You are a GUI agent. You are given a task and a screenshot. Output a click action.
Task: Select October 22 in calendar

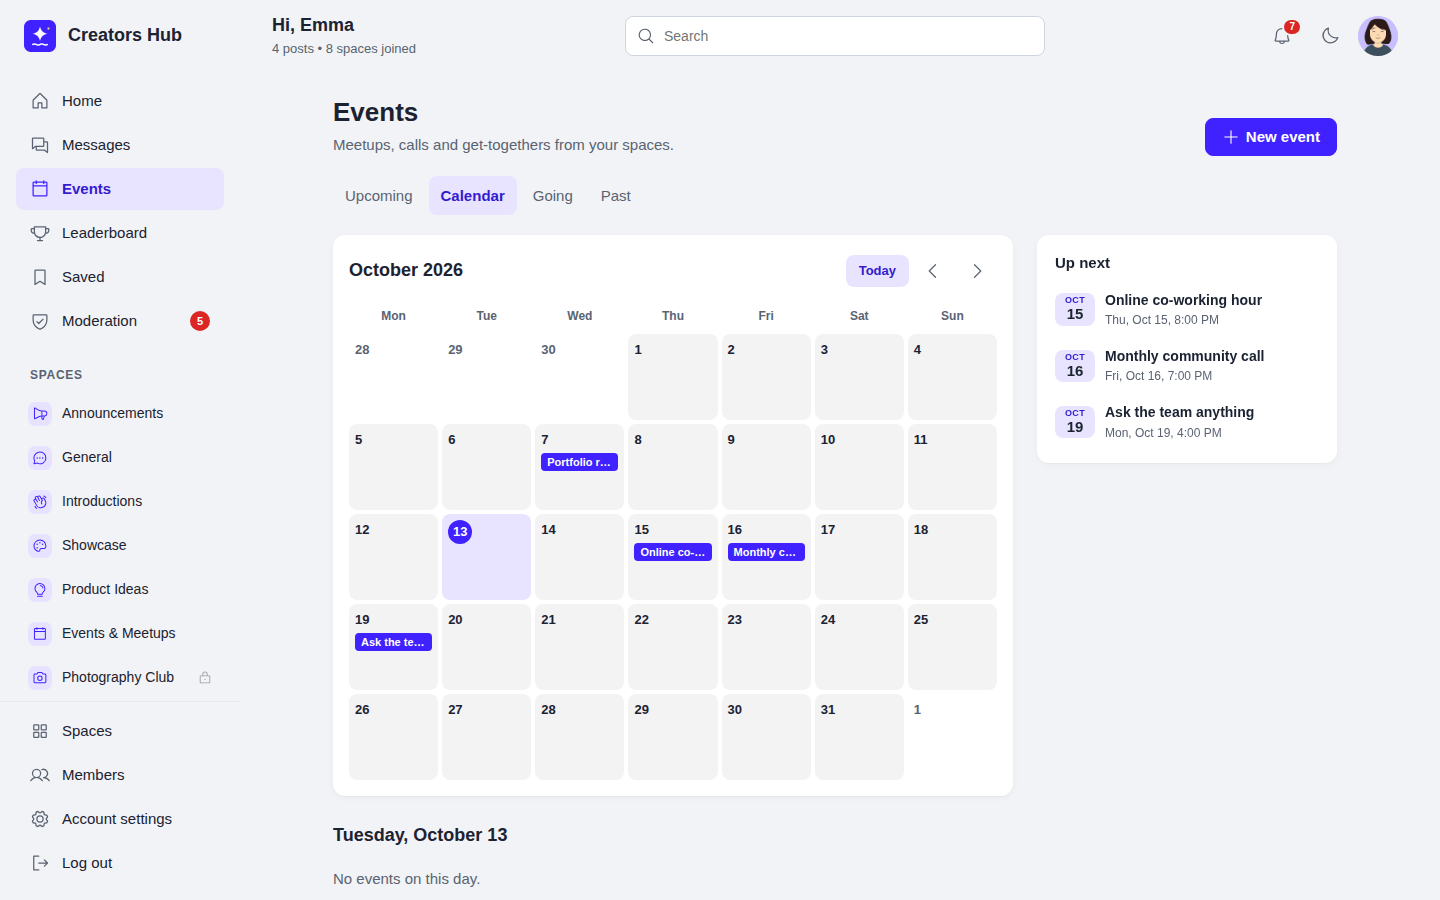point(673,647)
